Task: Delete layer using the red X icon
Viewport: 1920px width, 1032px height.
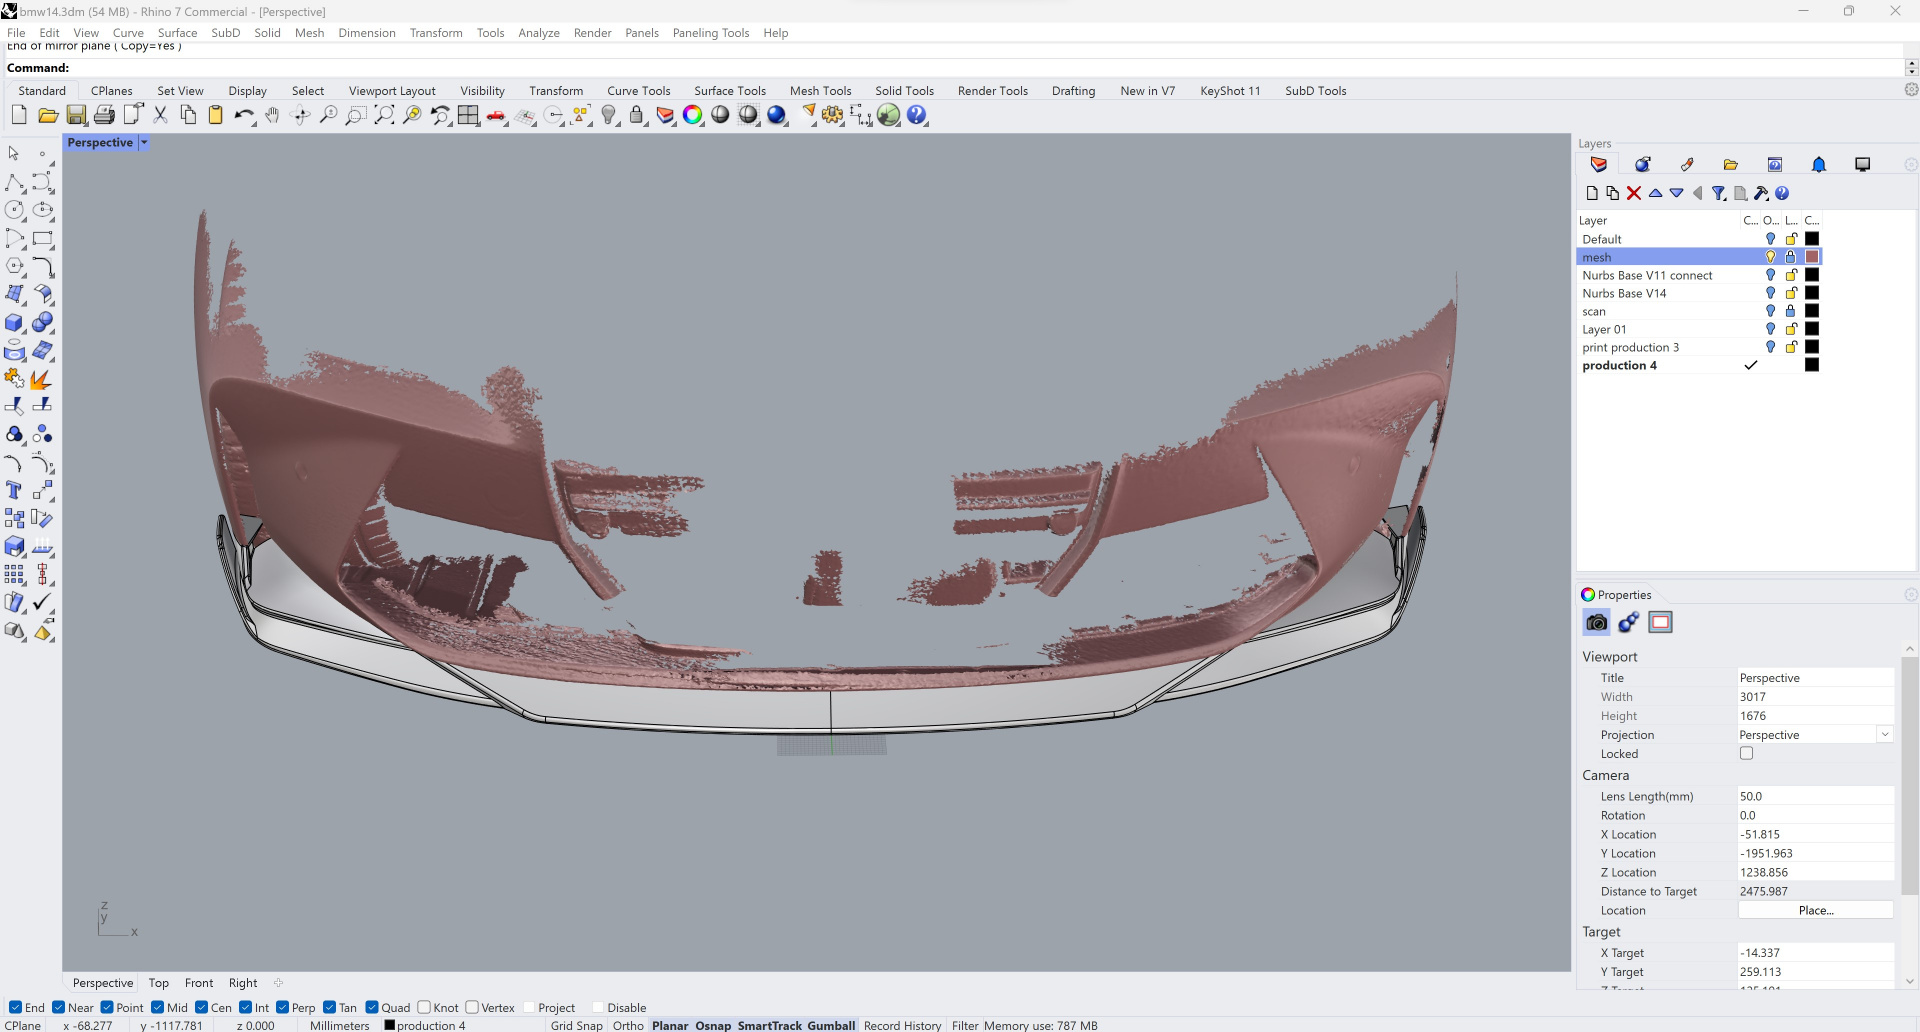Action: (x=1634, y=193)
